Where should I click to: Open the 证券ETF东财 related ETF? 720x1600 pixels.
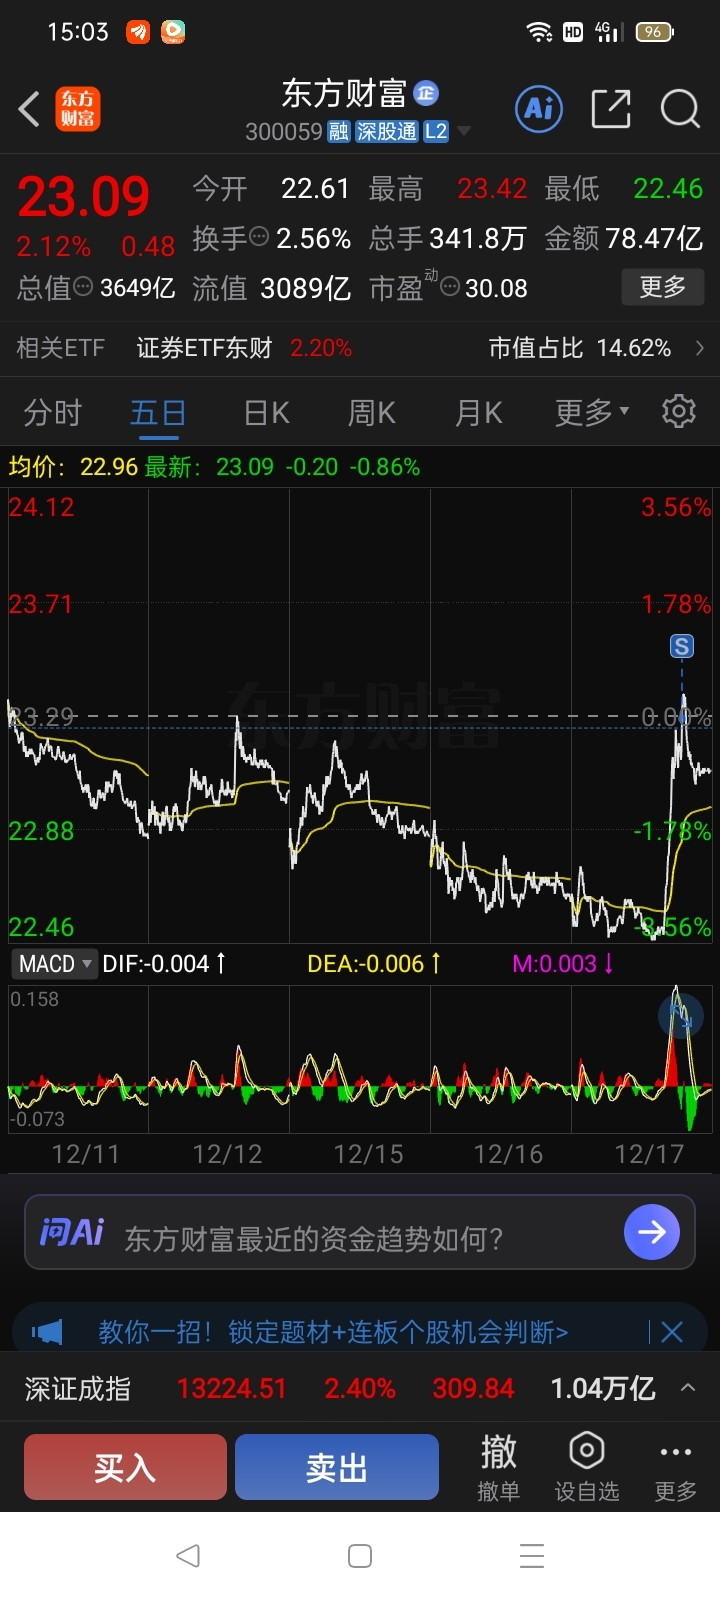[x=204, y=348]
